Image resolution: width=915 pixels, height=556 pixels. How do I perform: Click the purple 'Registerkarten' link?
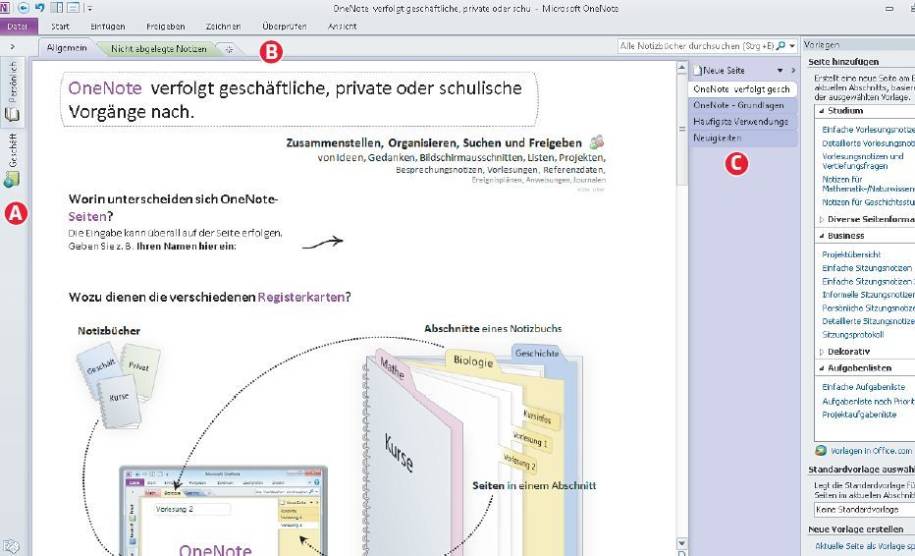[x=301, y=298]
